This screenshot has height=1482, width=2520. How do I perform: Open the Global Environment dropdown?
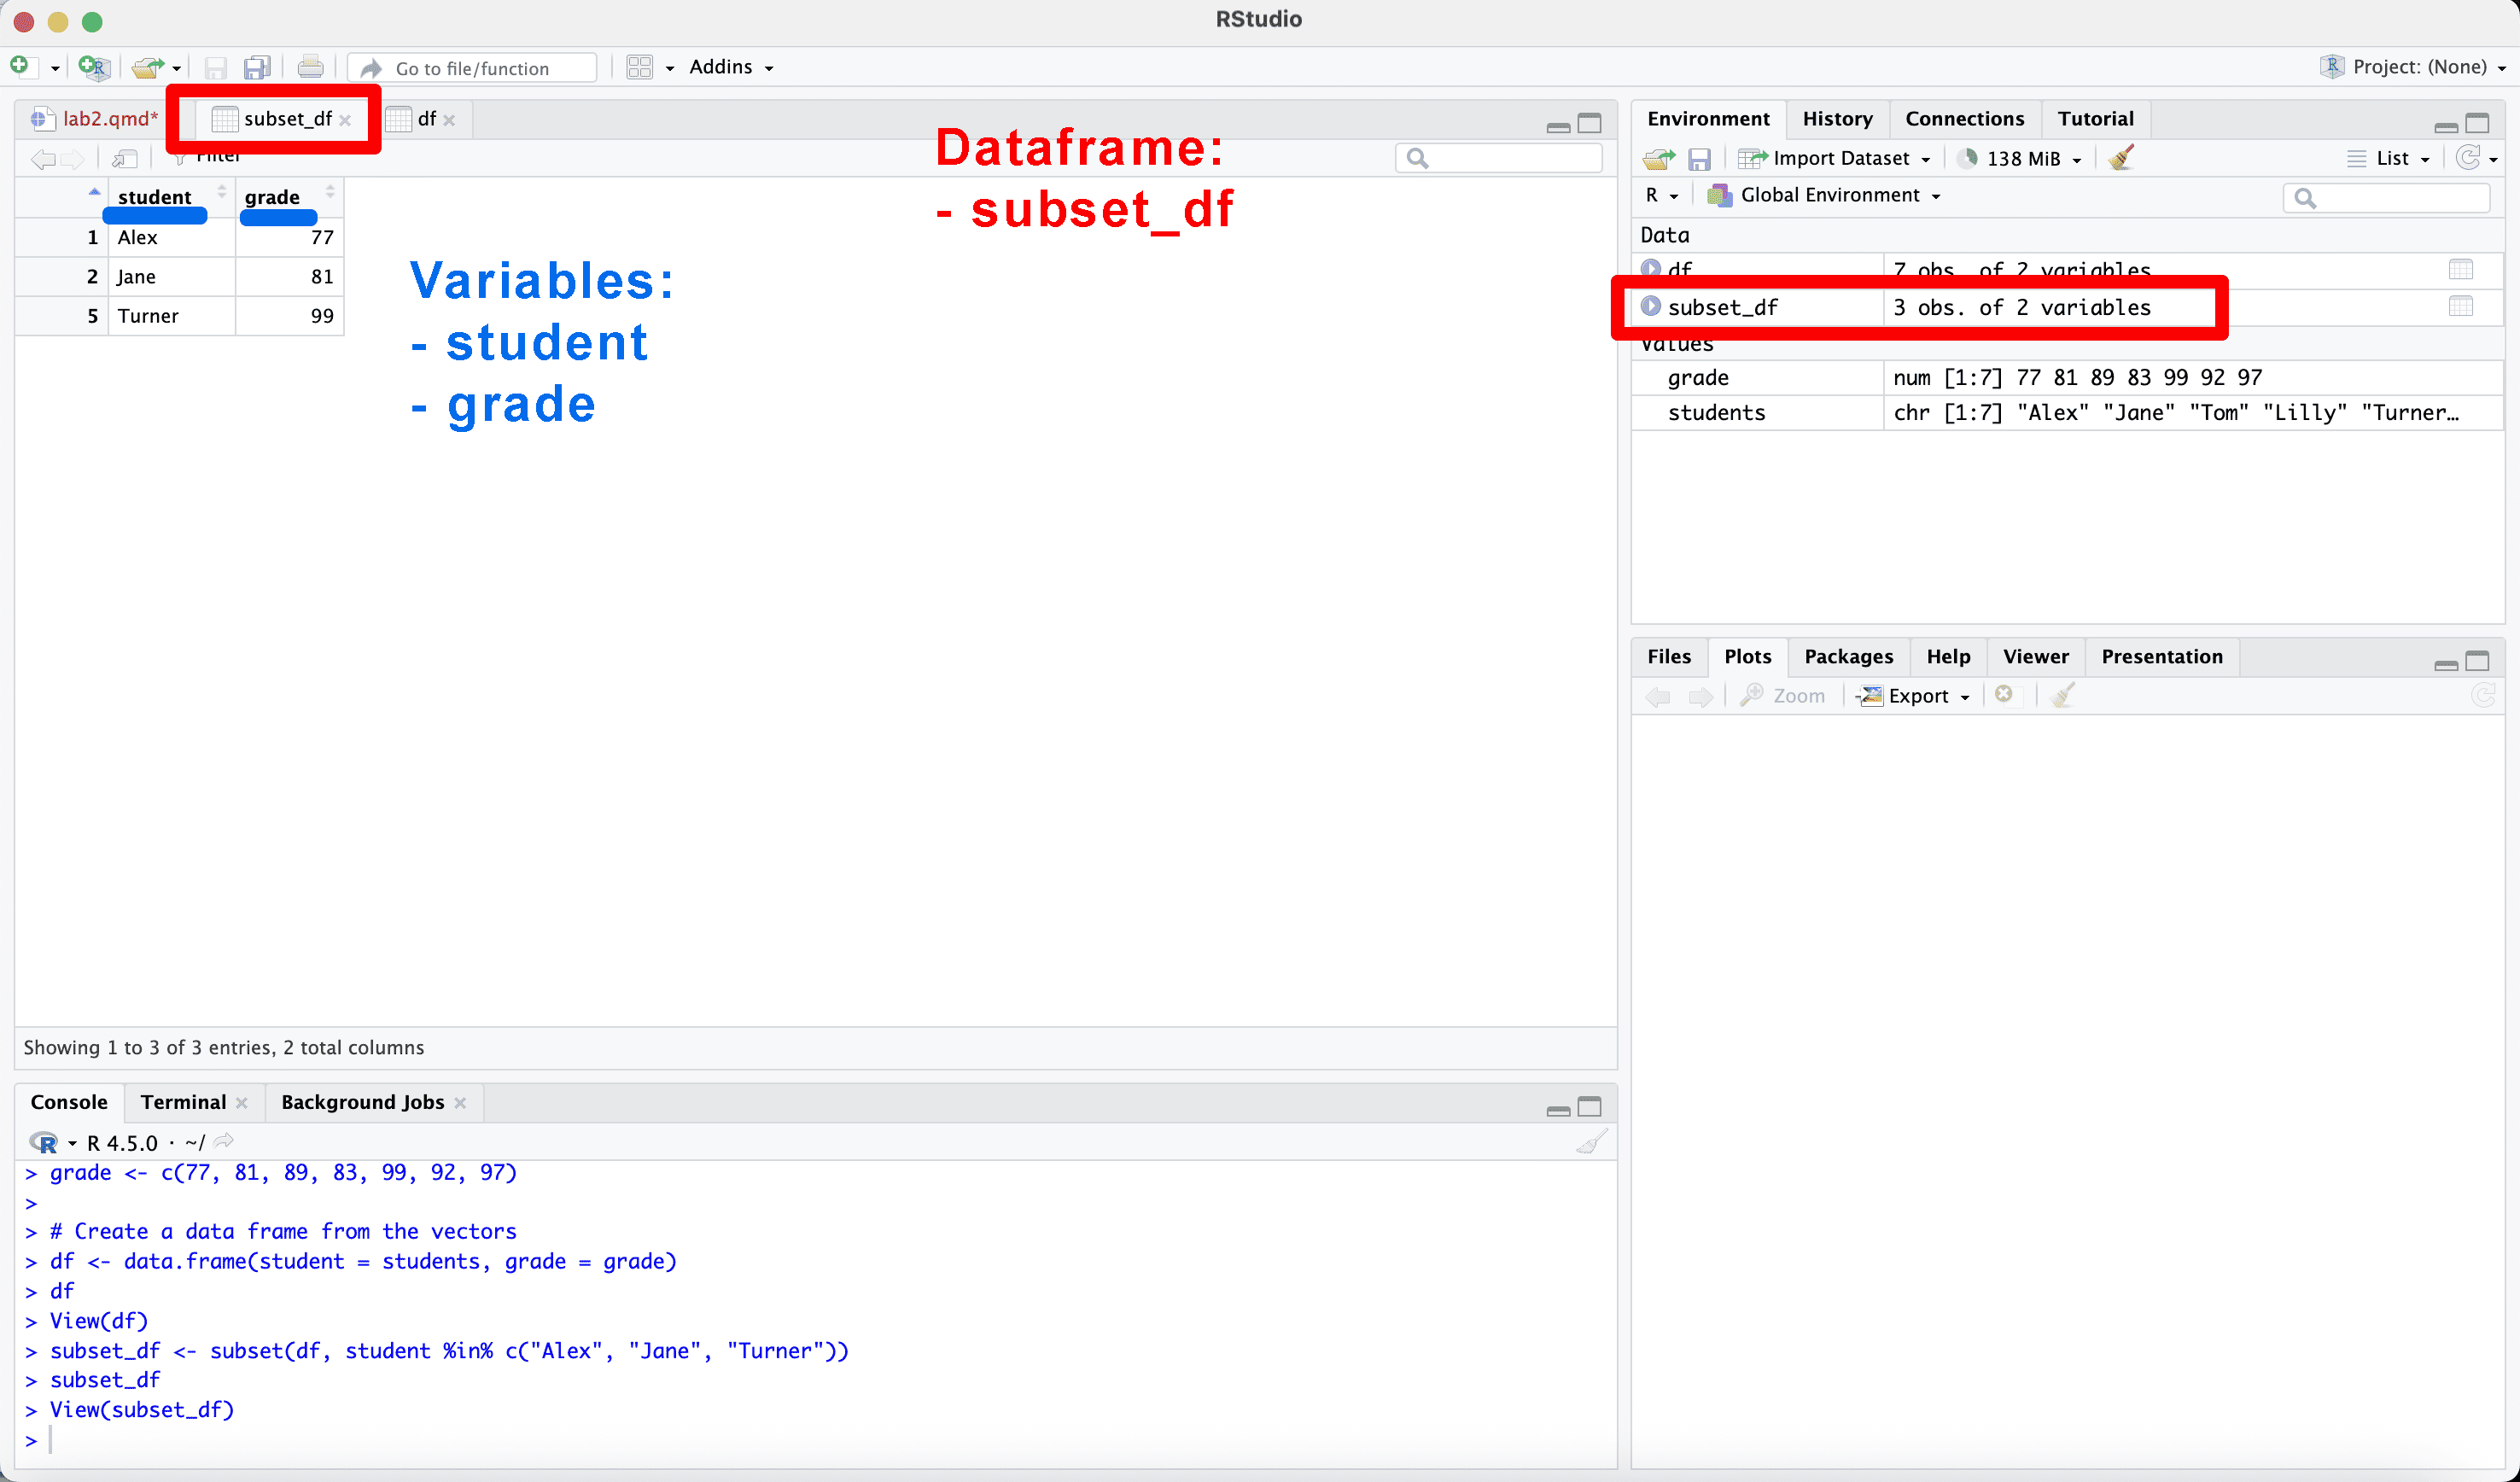pyautogui.click(x=1830, y=195)
